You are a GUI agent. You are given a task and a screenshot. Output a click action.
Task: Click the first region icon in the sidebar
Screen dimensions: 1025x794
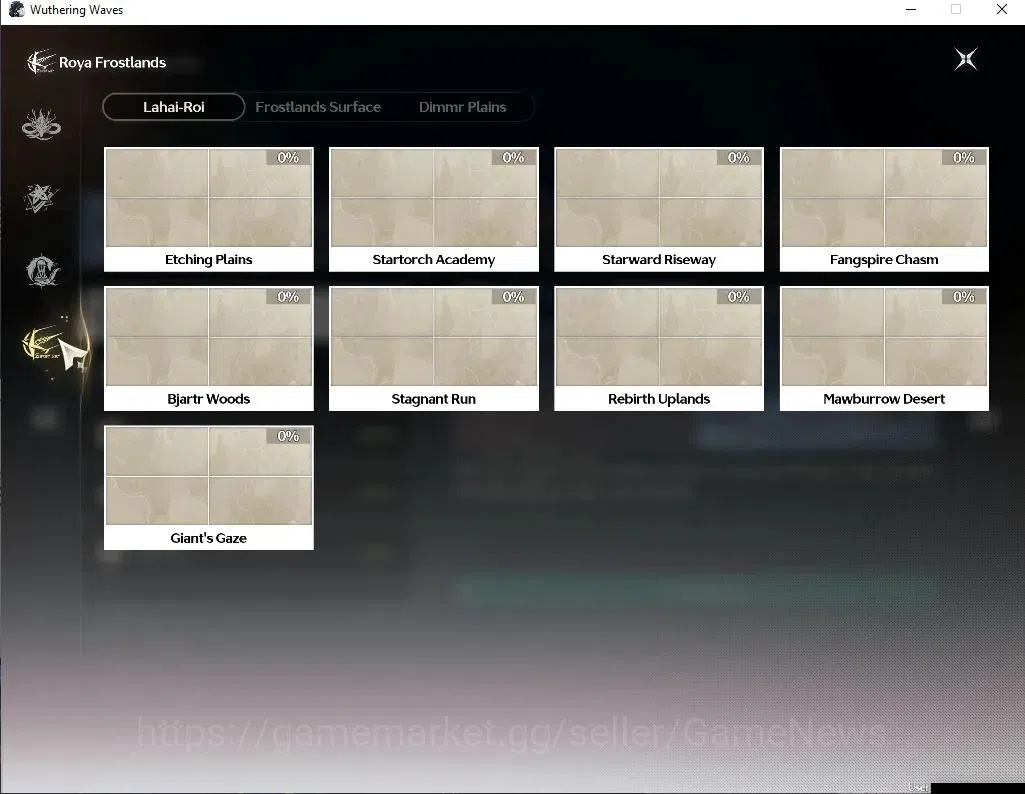point(41,124)
